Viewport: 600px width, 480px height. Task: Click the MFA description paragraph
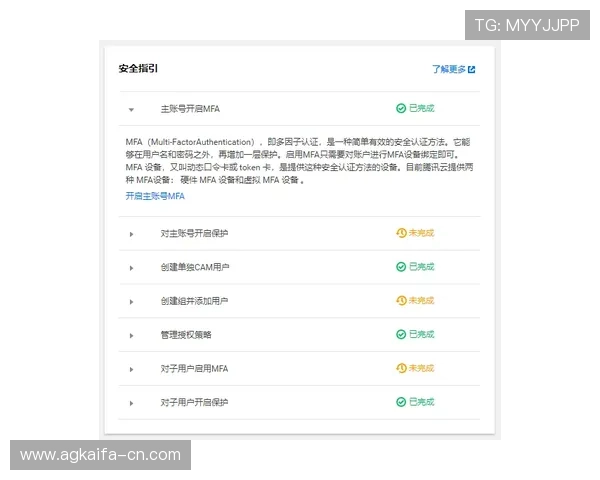299,161
